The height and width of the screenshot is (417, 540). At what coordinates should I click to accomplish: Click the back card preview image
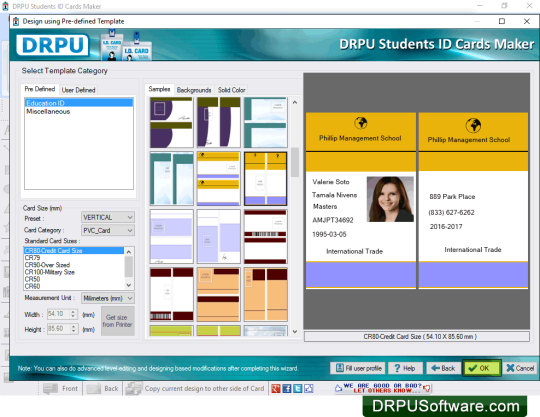click(473, 200)
